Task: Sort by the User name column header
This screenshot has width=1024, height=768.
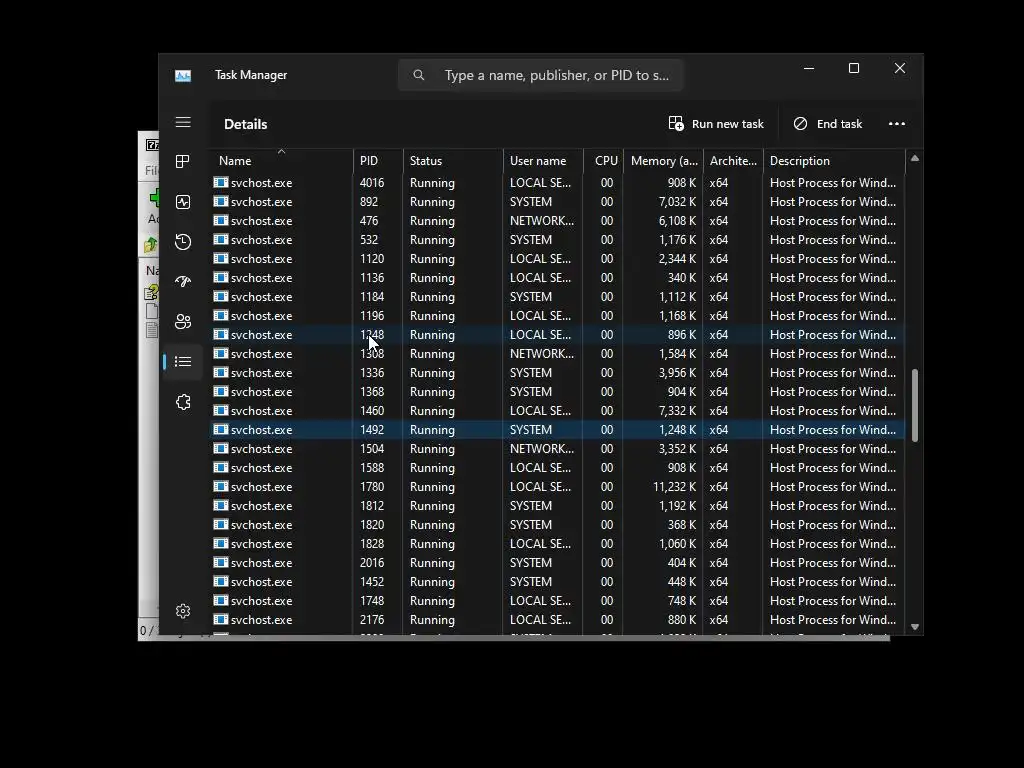Action: [x=543, y=161]
